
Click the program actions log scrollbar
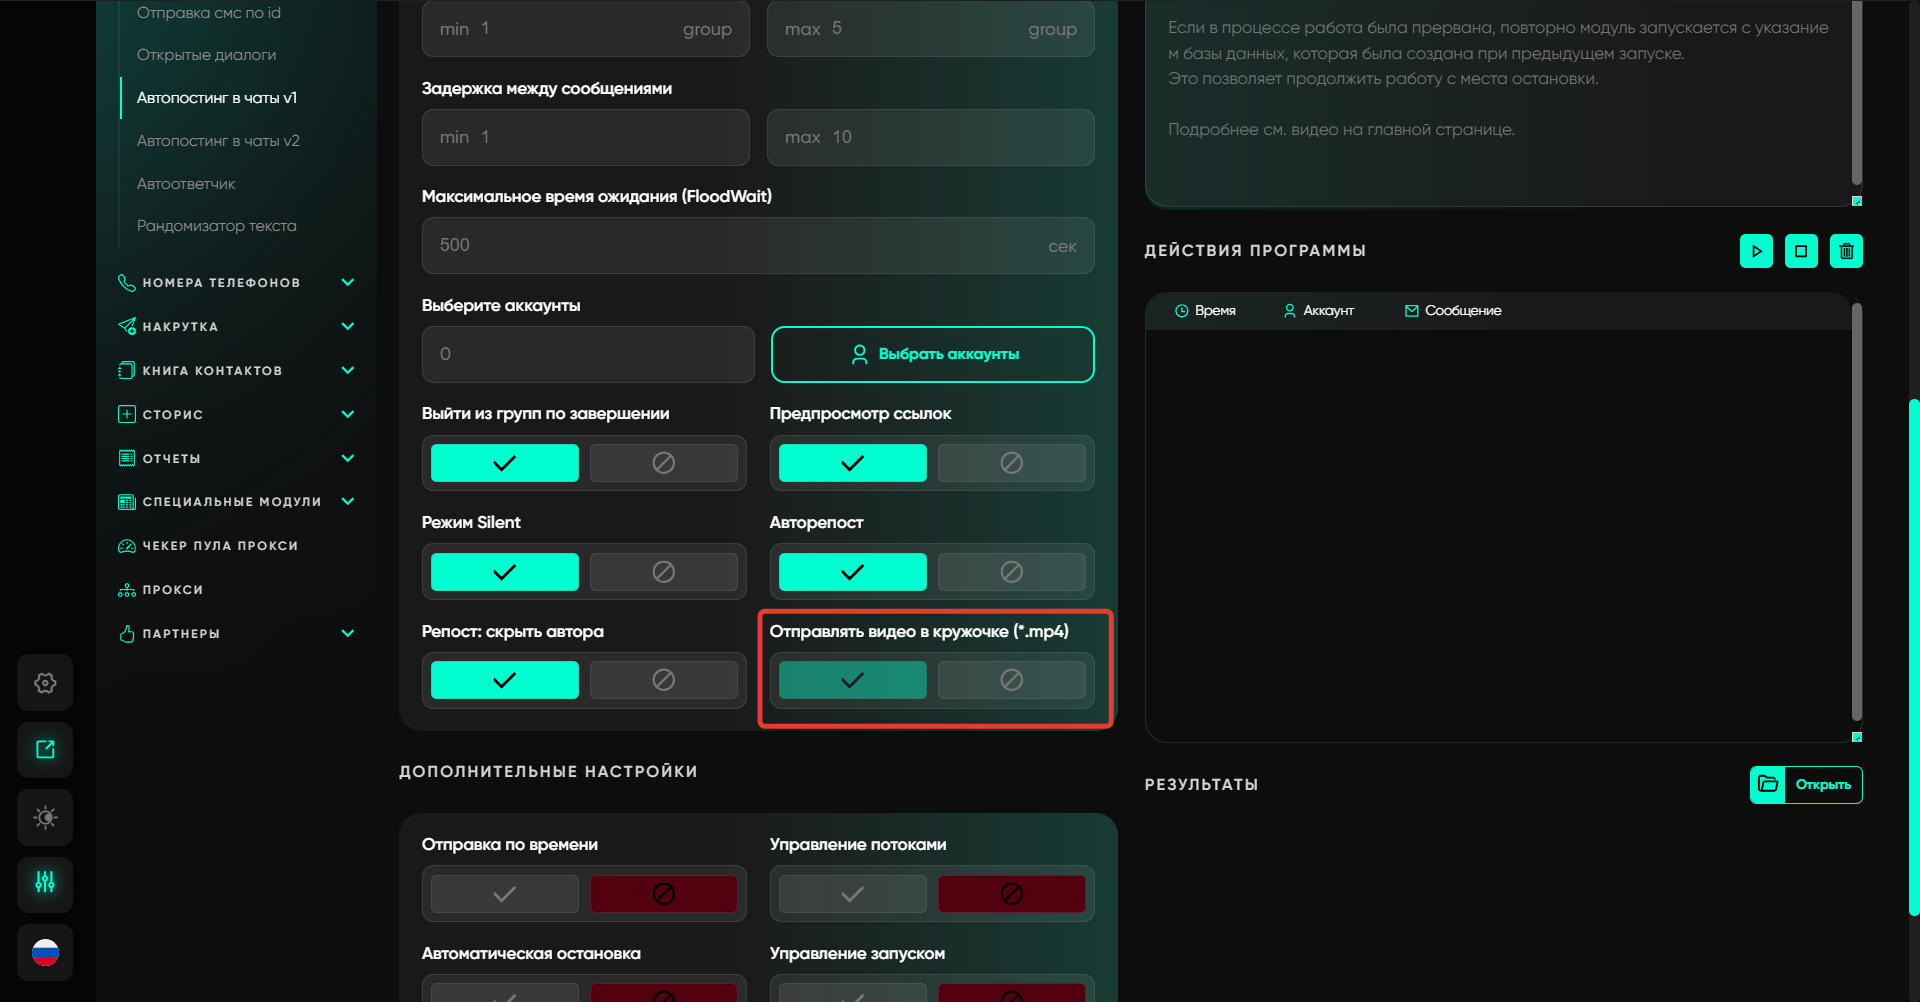point(1856,510)
